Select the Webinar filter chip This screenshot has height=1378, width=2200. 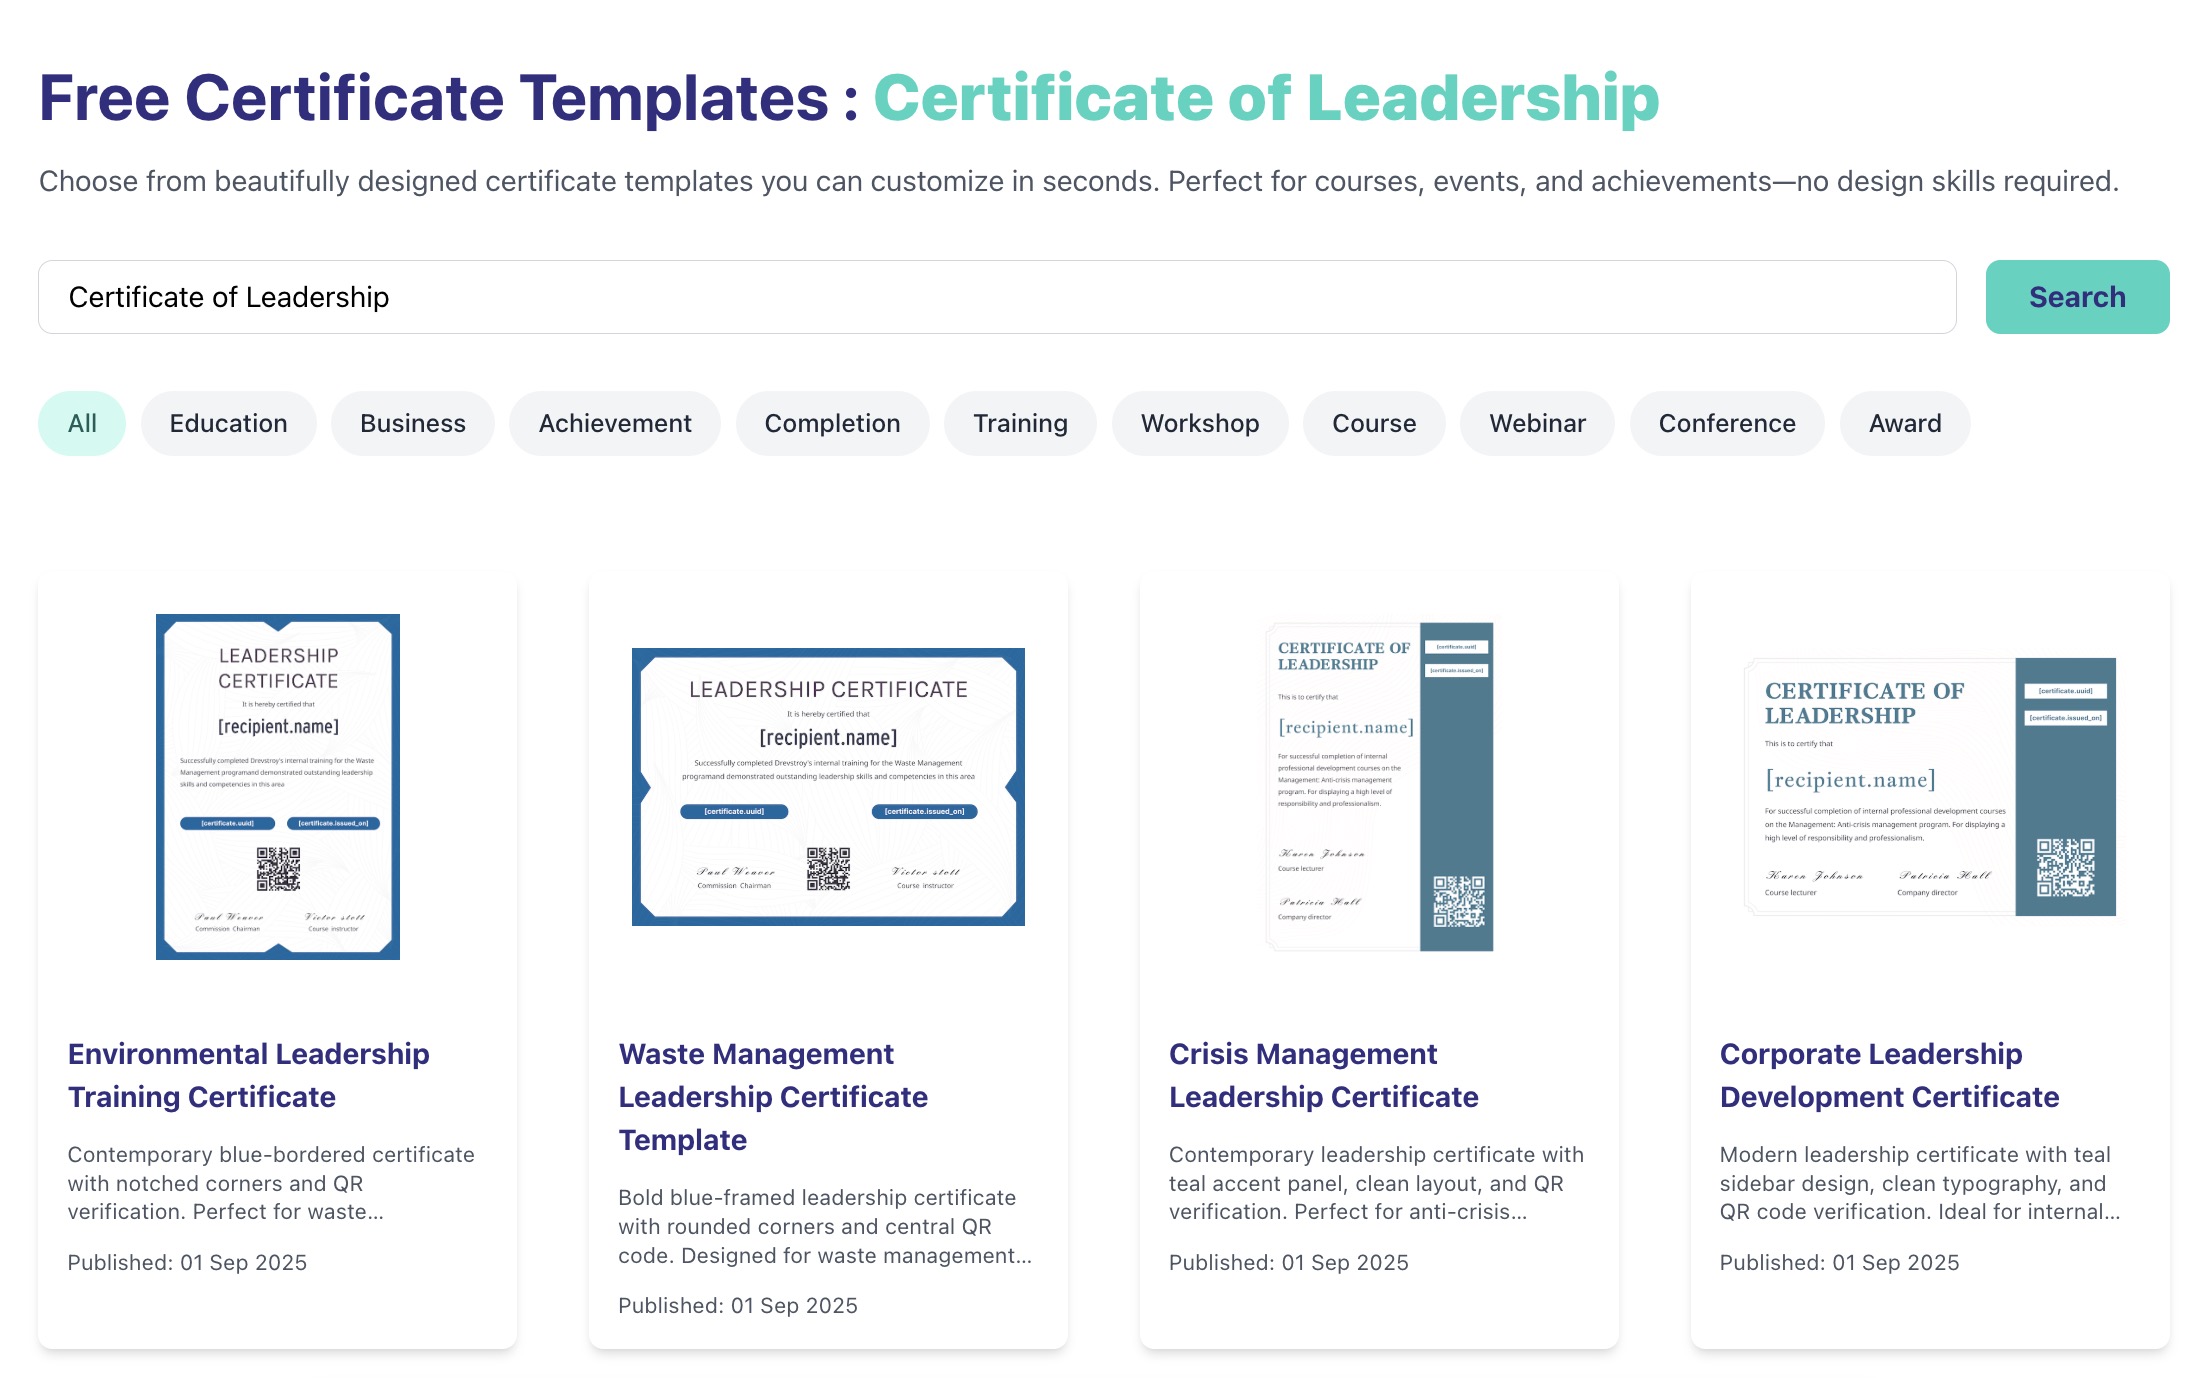(x=1536, y=423)
